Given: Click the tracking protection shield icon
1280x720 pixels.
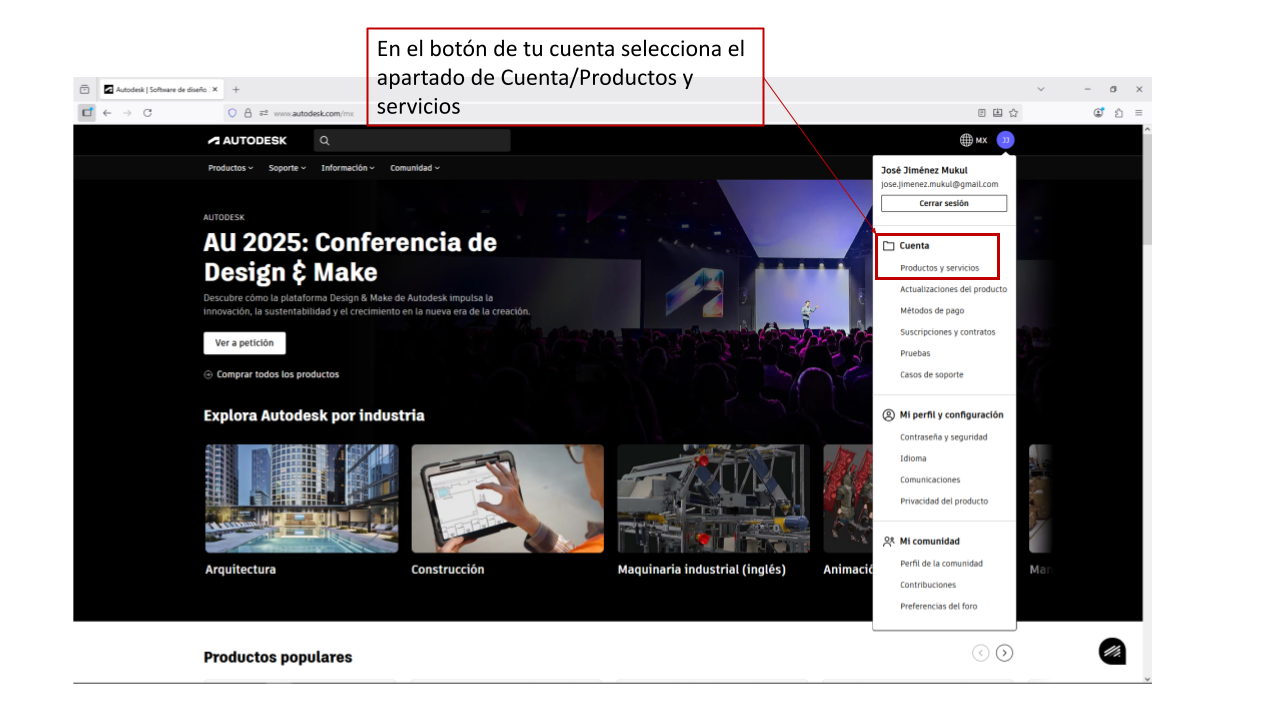Looking at the screenshot, I should [x=232, y=113].
